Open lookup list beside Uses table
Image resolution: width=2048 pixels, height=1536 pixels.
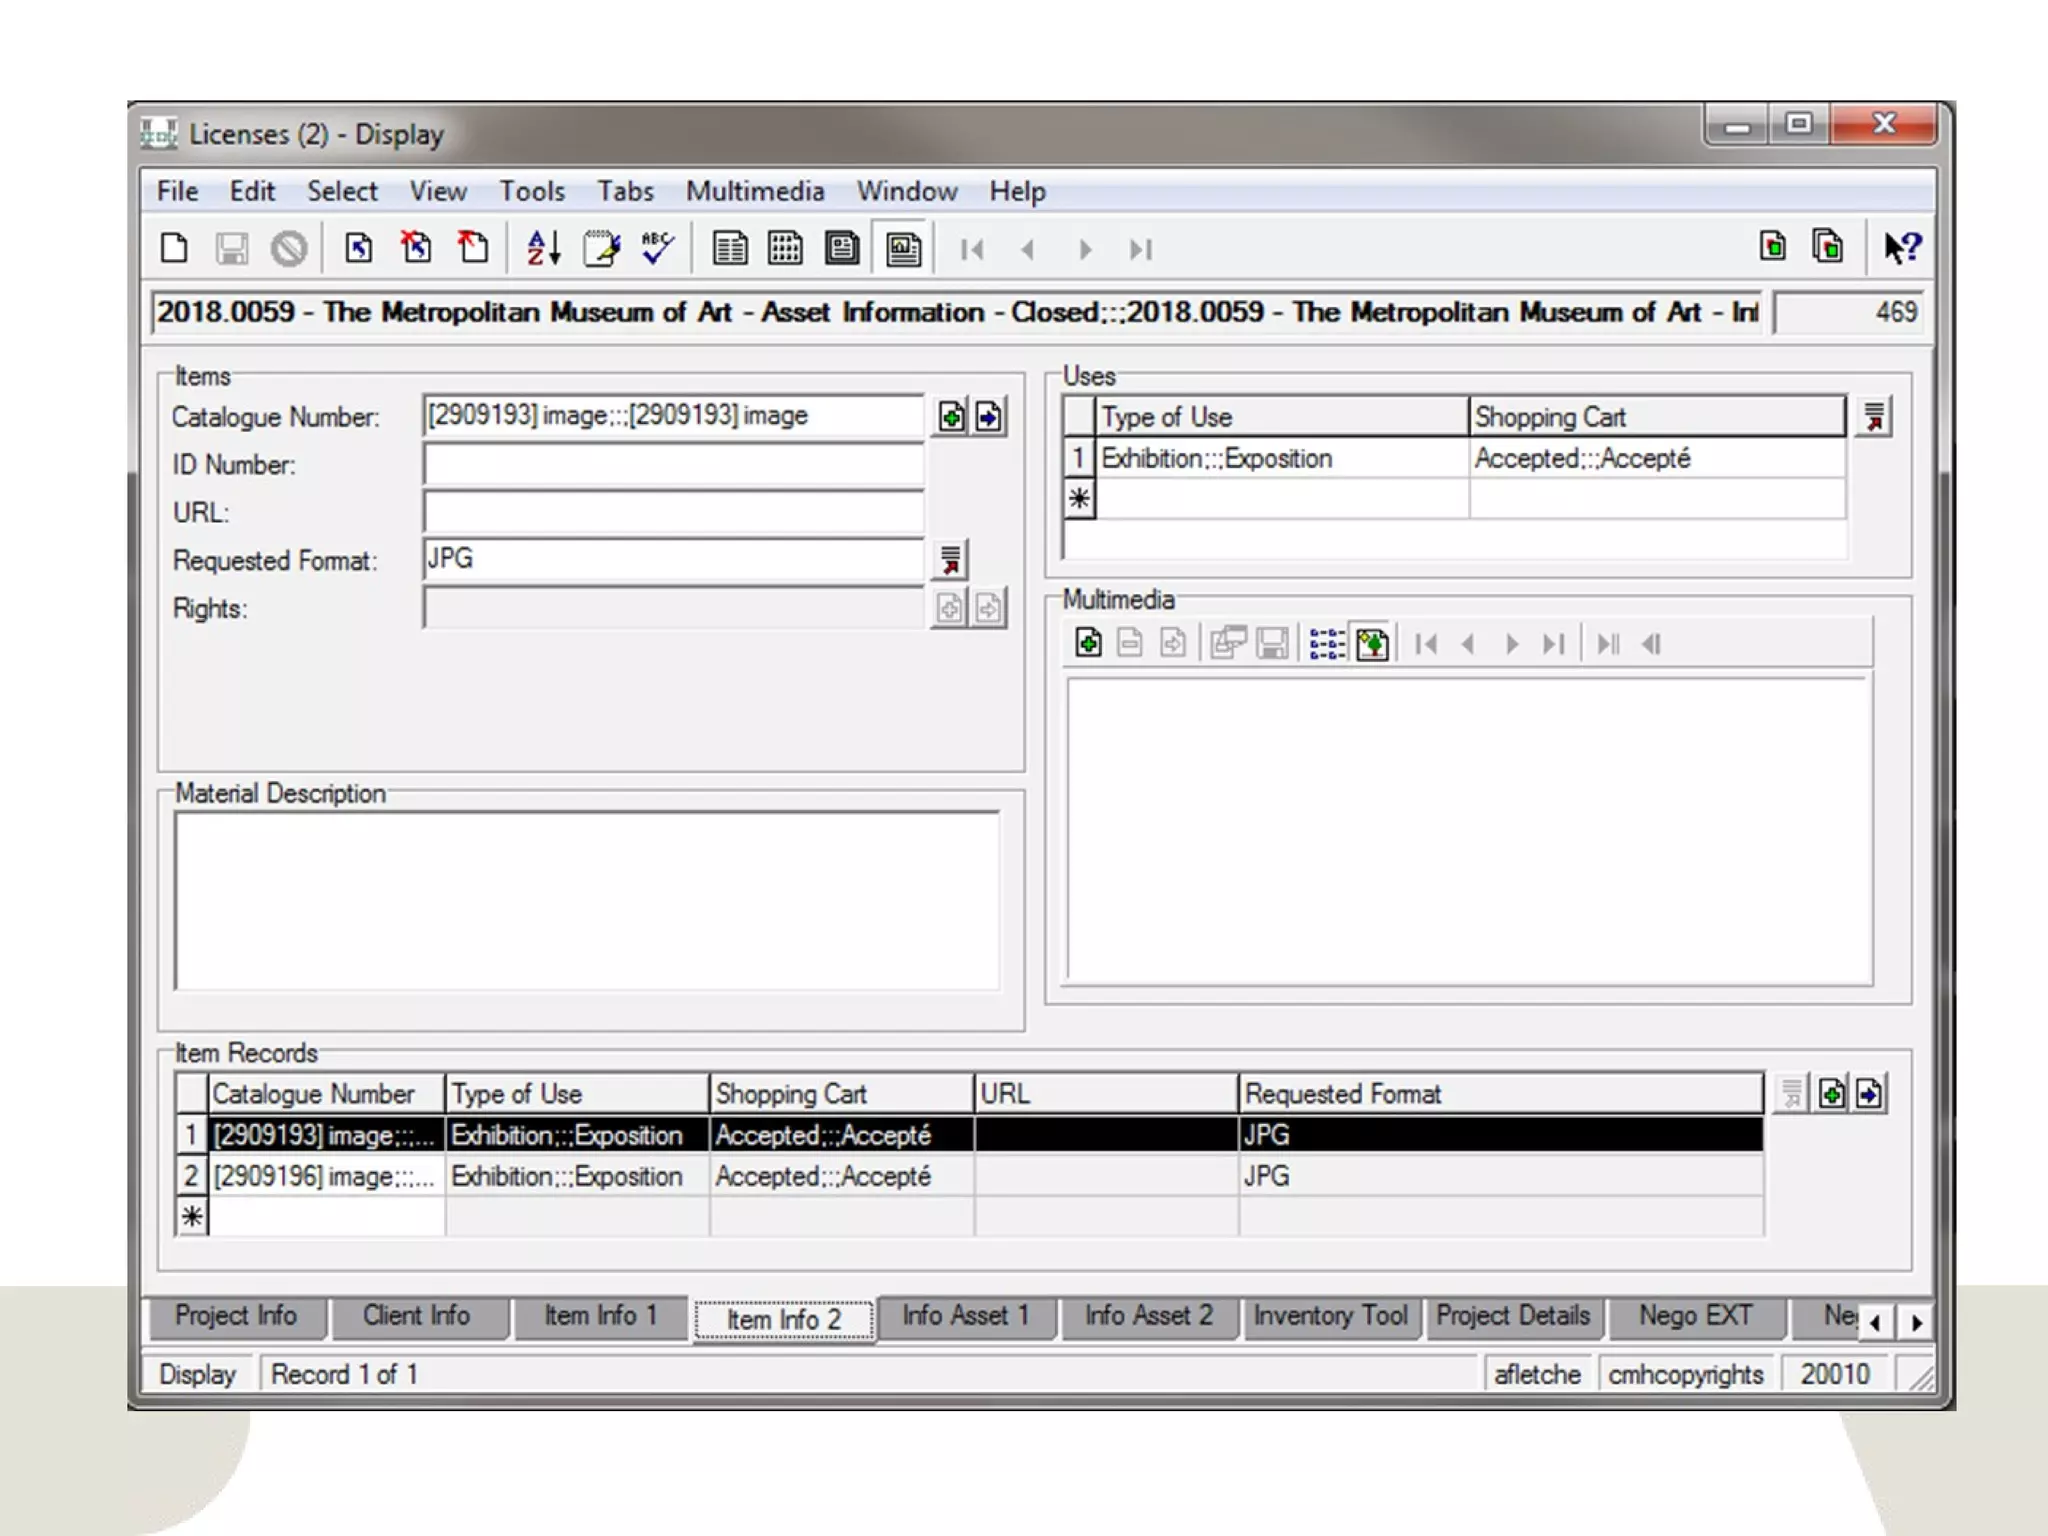1874,417
